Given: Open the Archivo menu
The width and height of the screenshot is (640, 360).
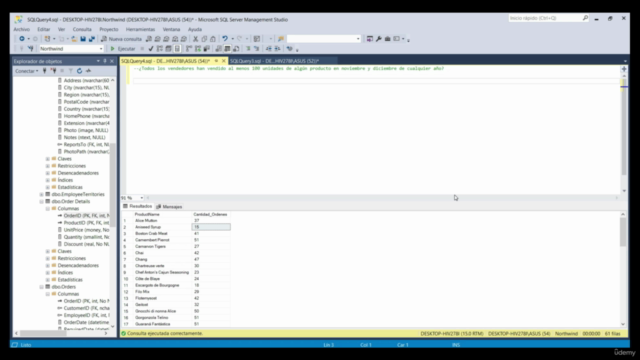Looking at the screenshot, I should pos(22,29).
